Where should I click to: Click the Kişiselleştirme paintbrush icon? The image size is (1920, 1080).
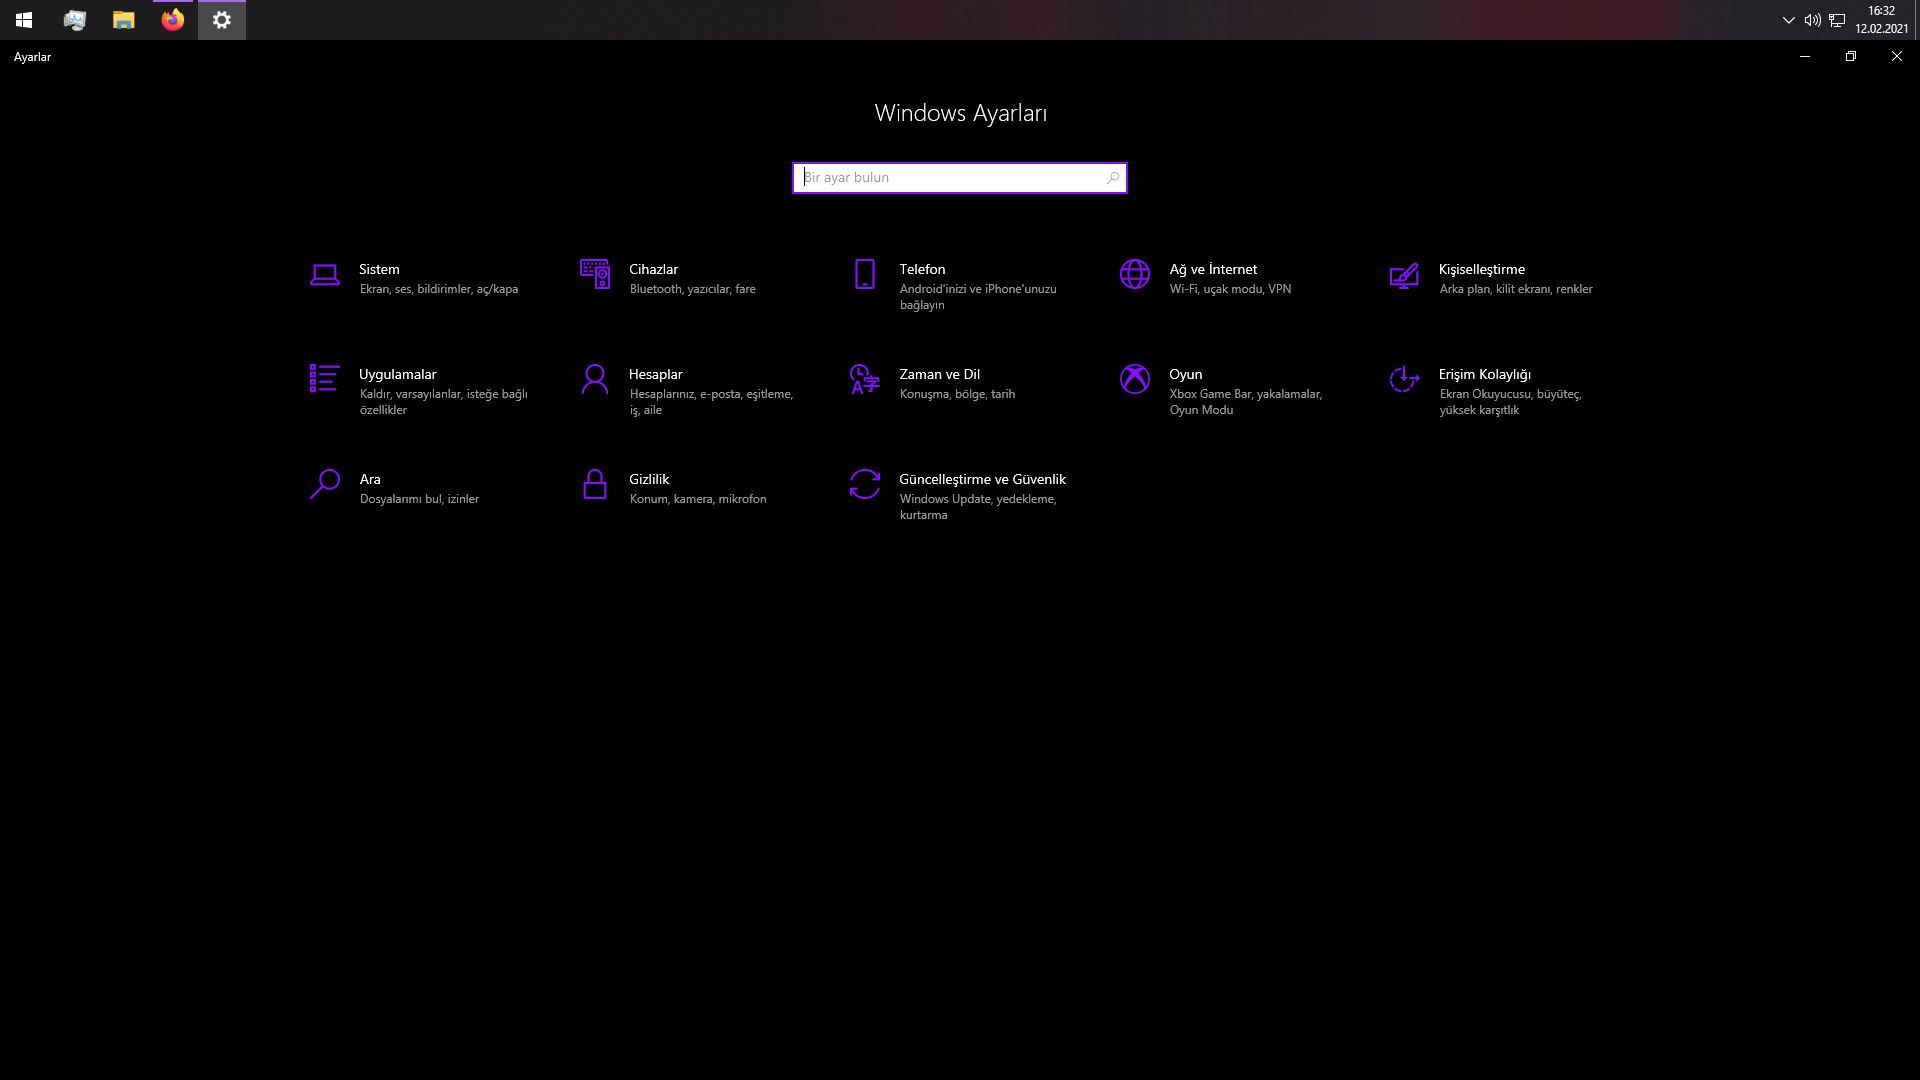1404,275
